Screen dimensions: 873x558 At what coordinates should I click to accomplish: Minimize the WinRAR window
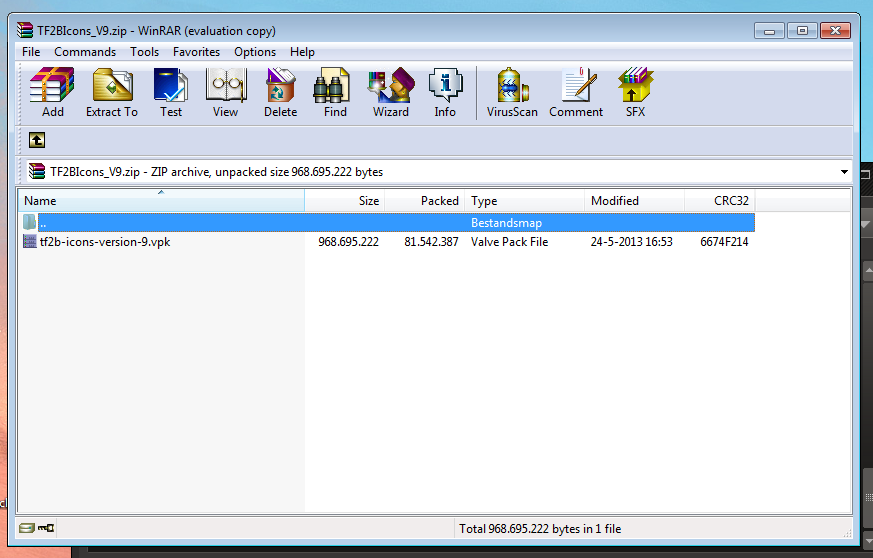(769, 31)
